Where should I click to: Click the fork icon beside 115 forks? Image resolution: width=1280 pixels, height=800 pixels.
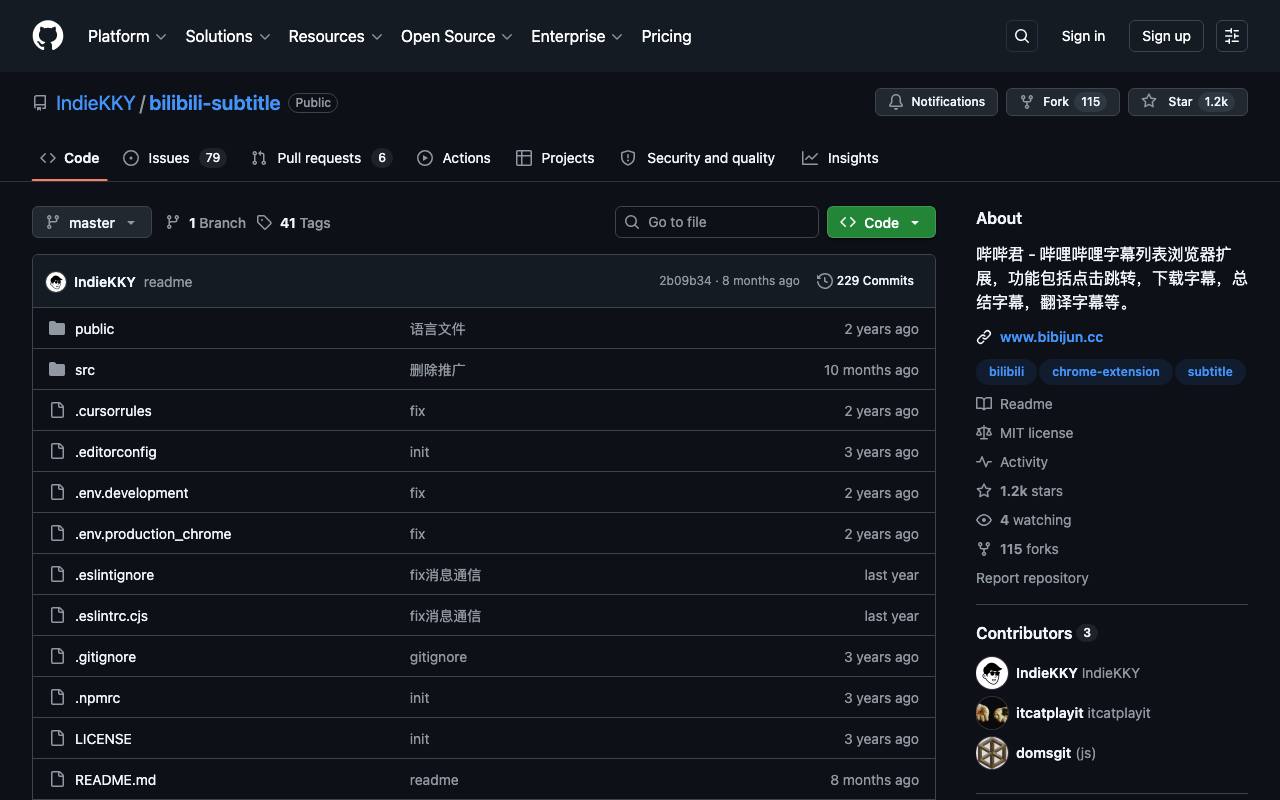984,549
